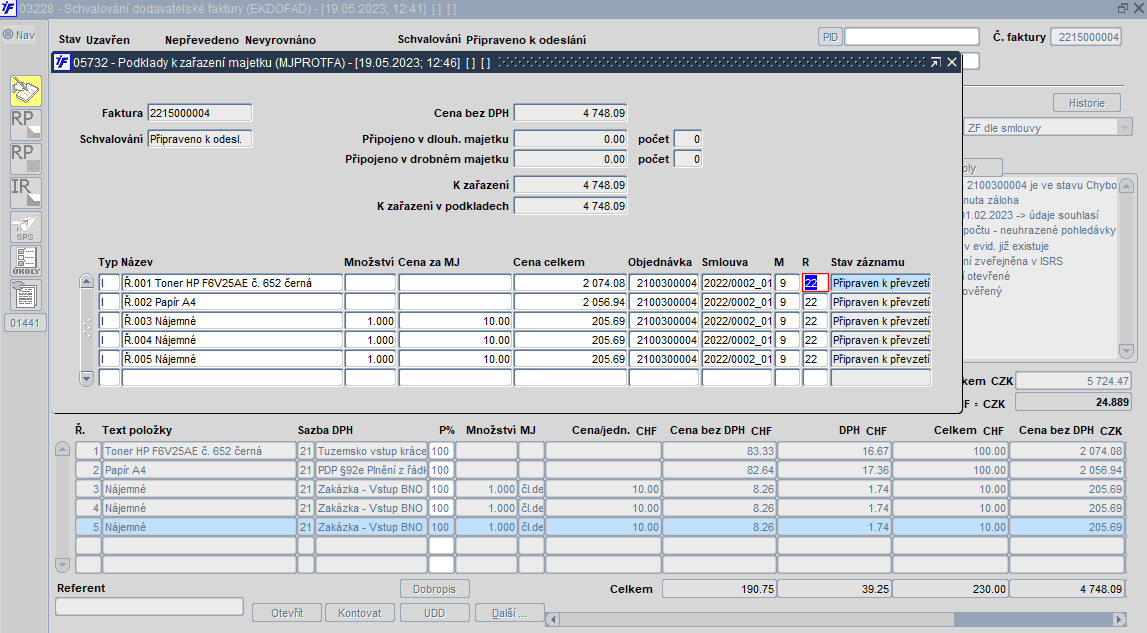Click the yellow hand-writing sidebar icon

point(26,91)
